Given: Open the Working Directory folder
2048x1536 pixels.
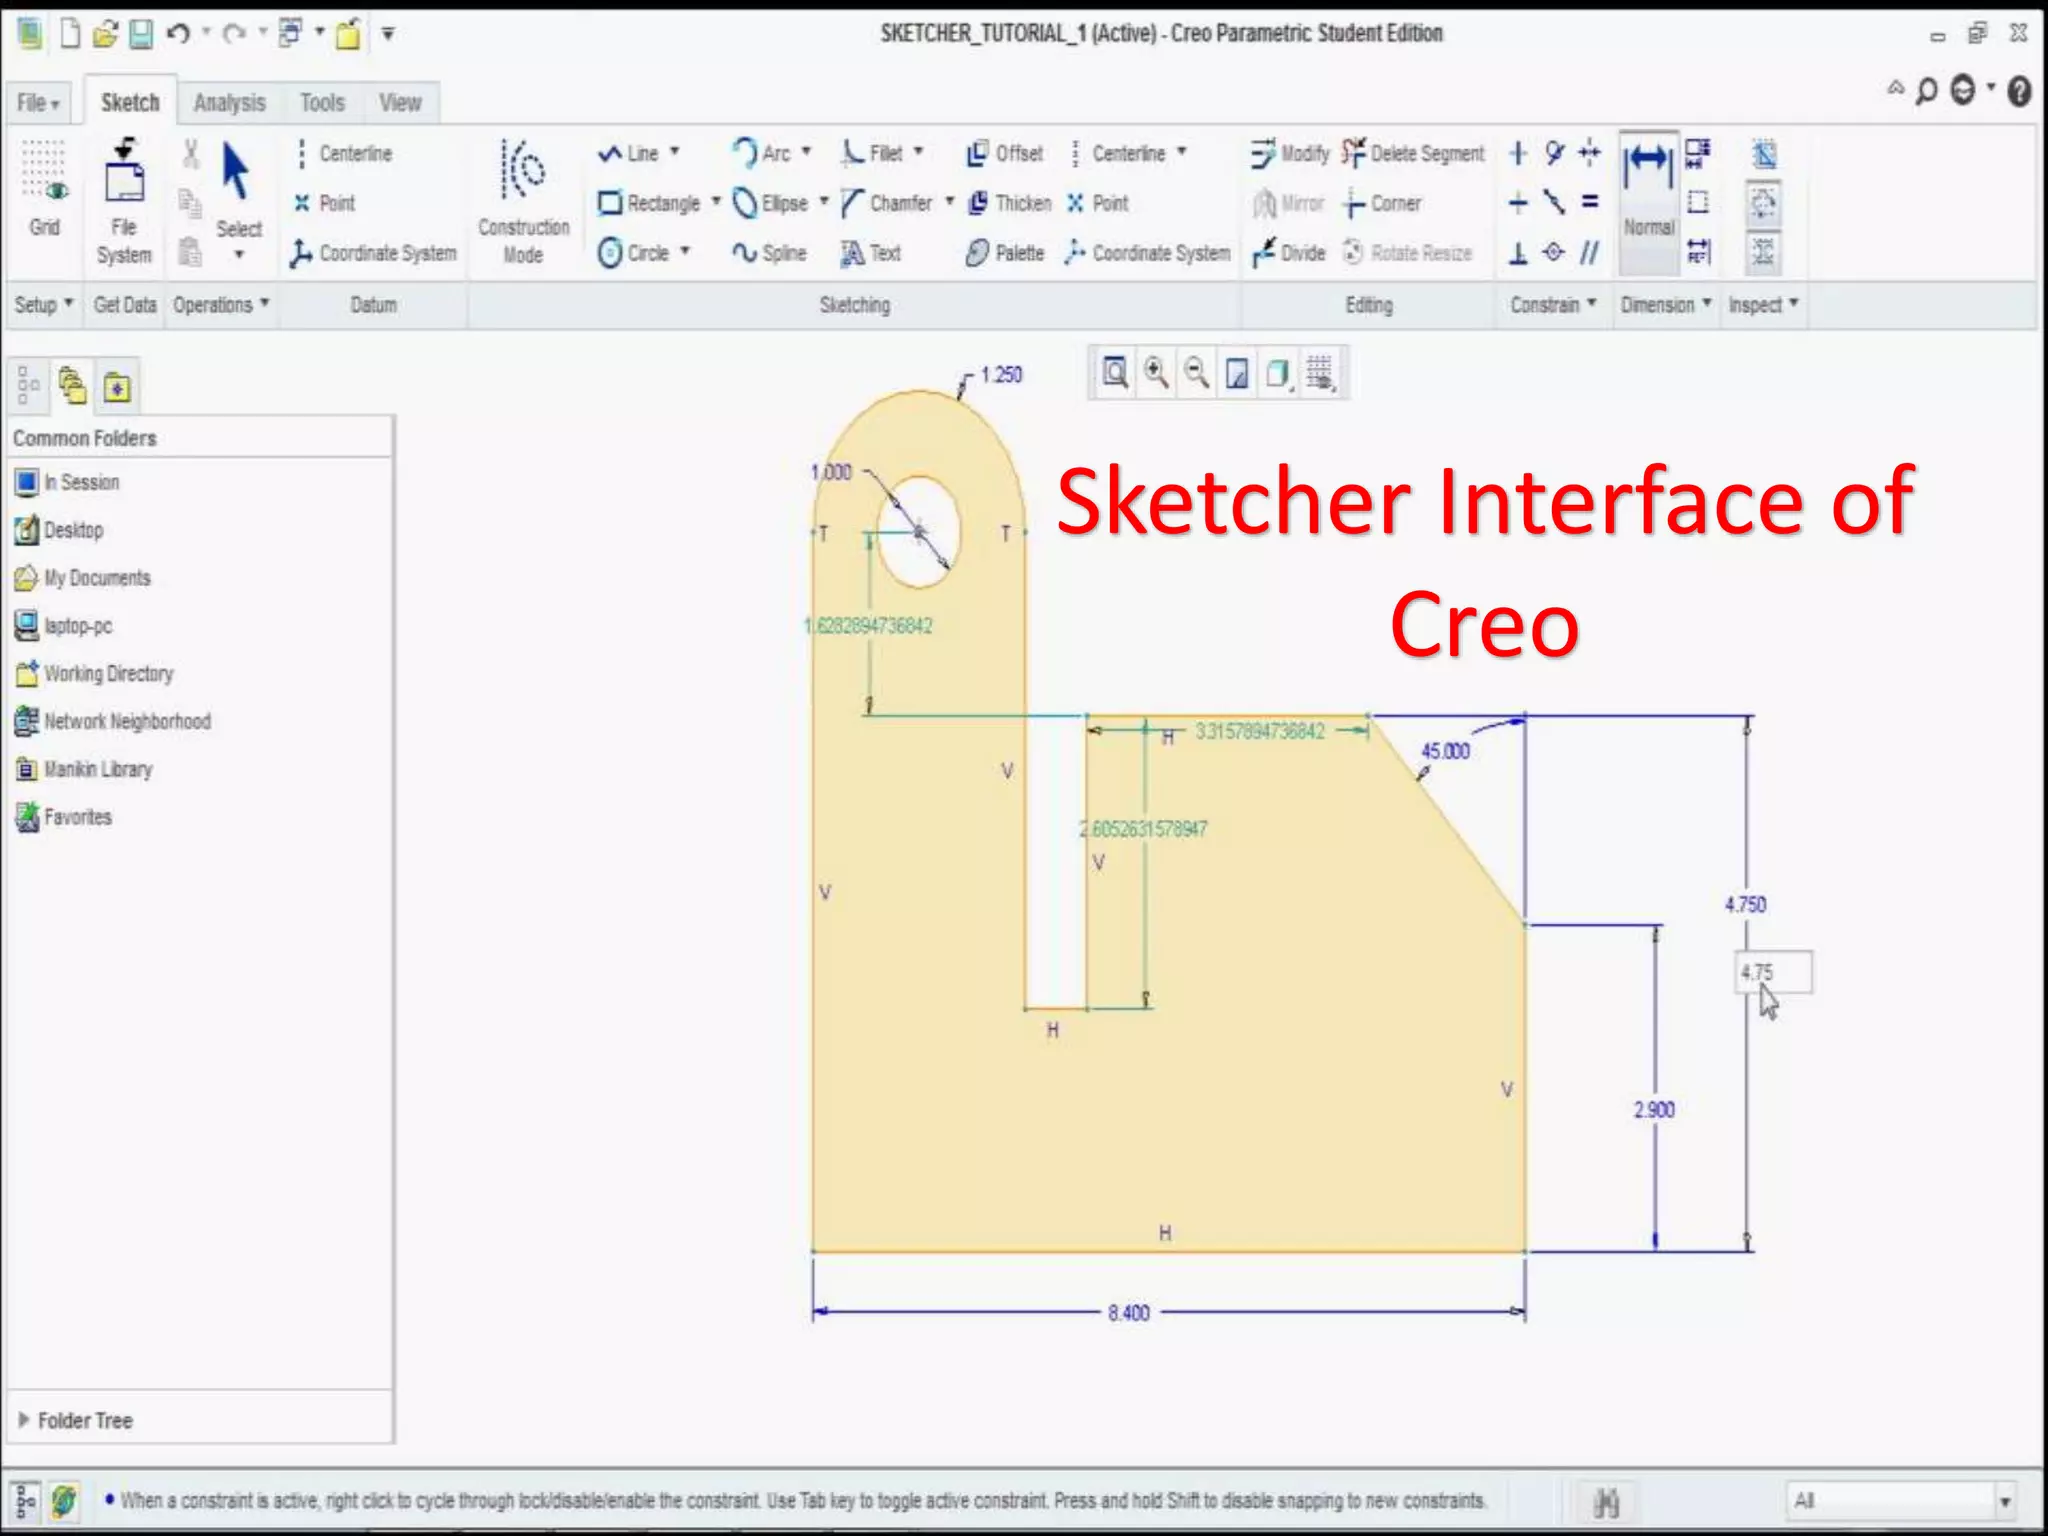Looking at the screenshot, I should coord(95,673).
